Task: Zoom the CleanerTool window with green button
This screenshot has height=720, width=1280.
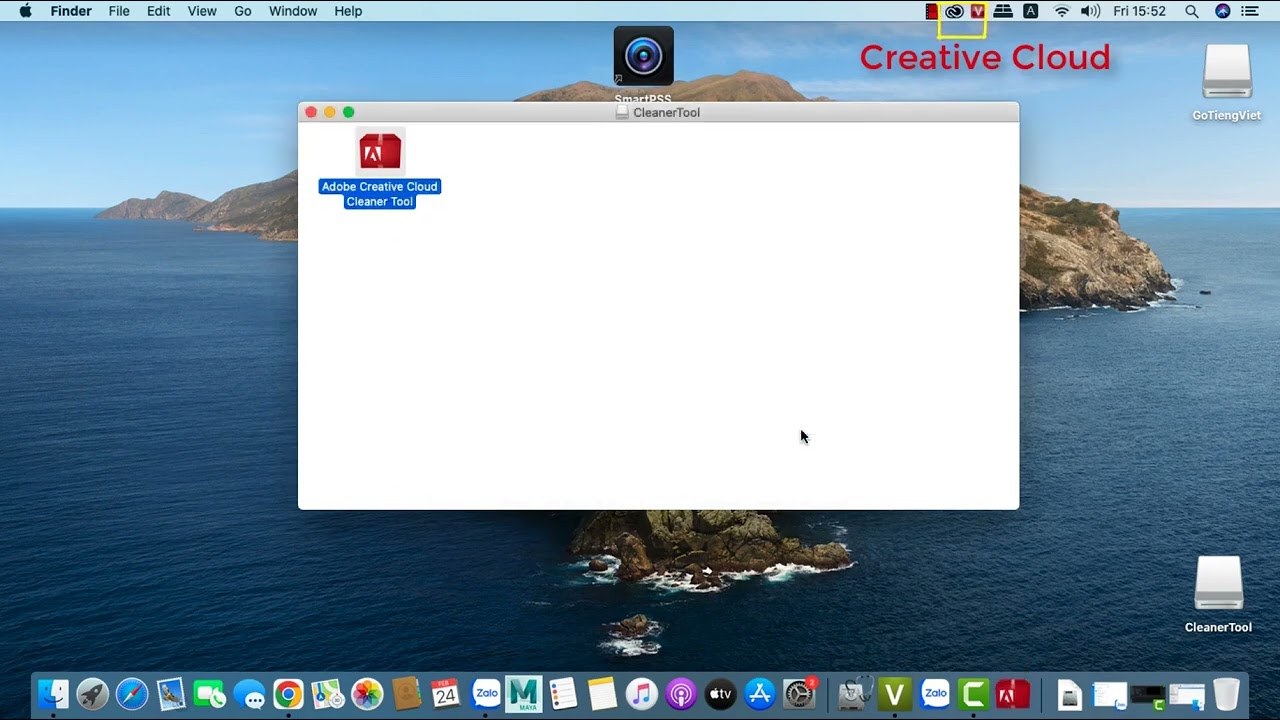Action: coord(349,112)
